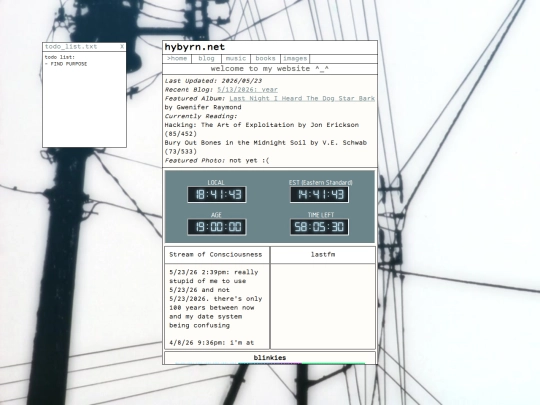Click the LOCAL clock display
Screen dimensions: 540x405
217,195
